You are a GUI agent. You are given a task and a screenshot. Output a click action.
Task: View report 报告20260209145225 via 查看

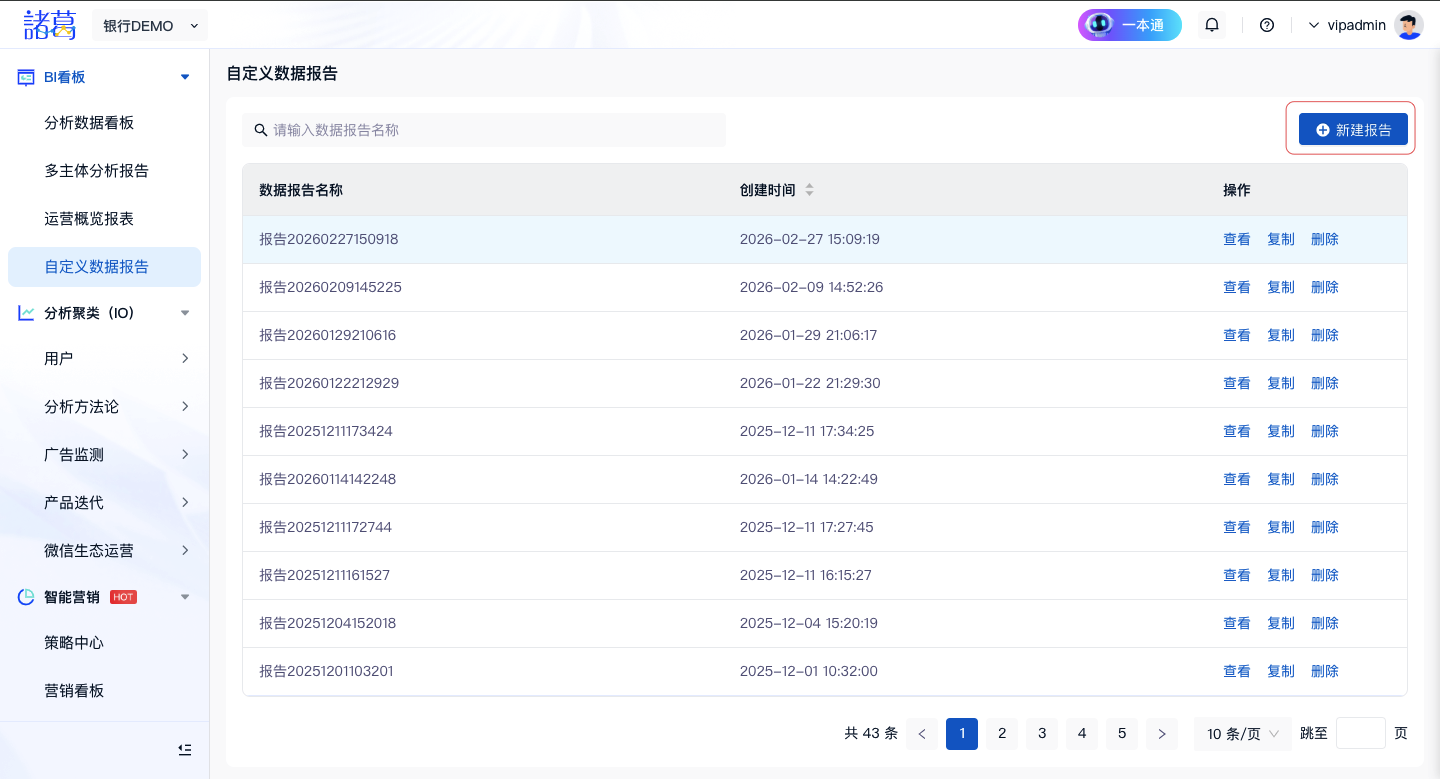(x=1236, y=287)
